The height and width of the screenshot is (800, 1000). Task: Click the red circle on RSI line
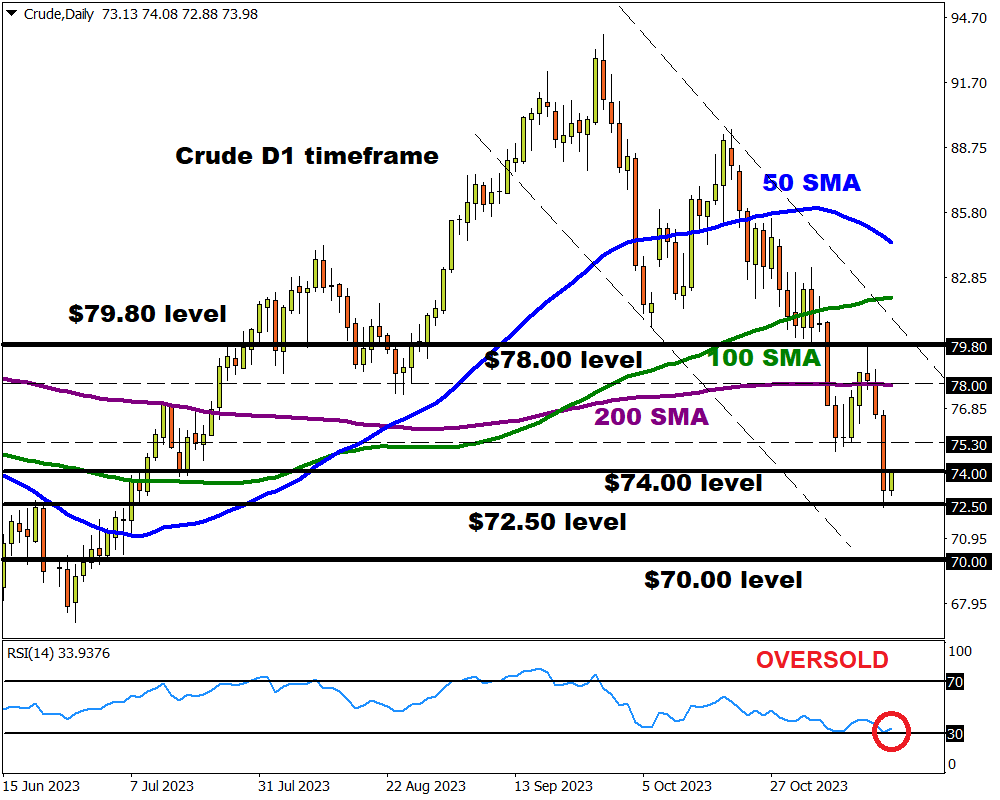[x=891, y=732]
